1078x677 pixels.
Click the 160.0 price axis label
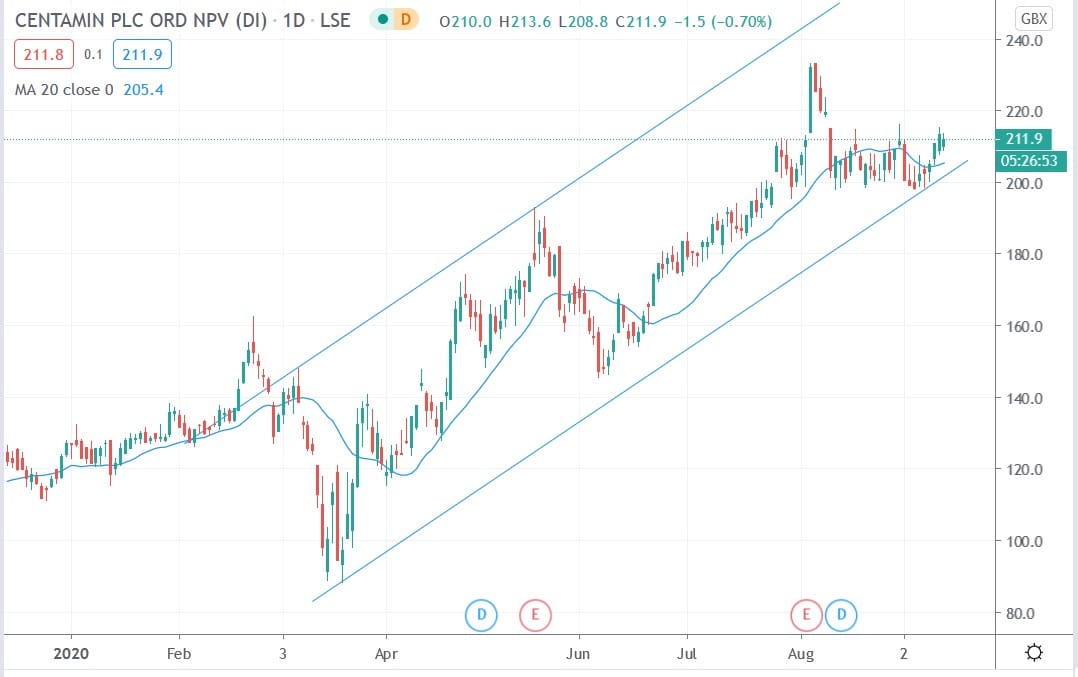click(x=1024, y=326)
